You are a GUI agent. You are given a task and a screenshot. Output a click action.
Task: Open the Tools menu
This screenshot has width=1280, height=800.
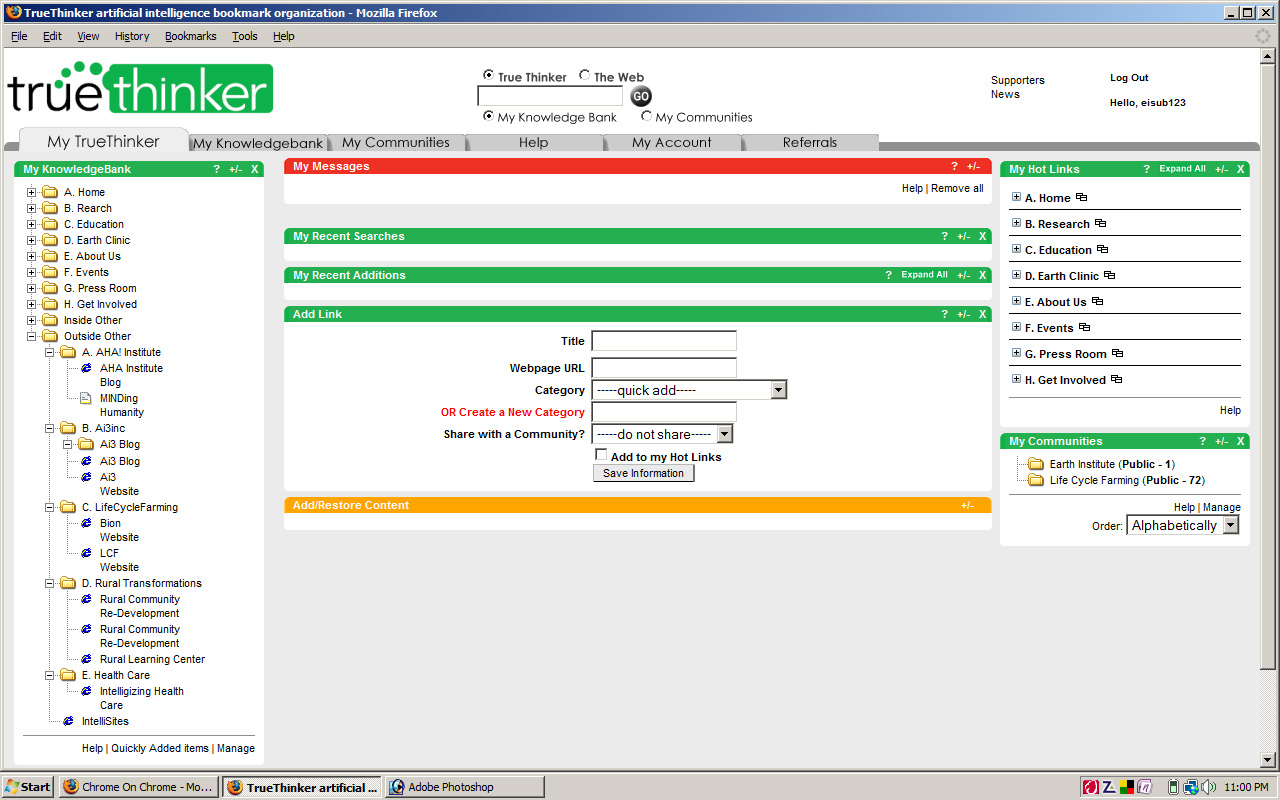(x=245, y=36)
